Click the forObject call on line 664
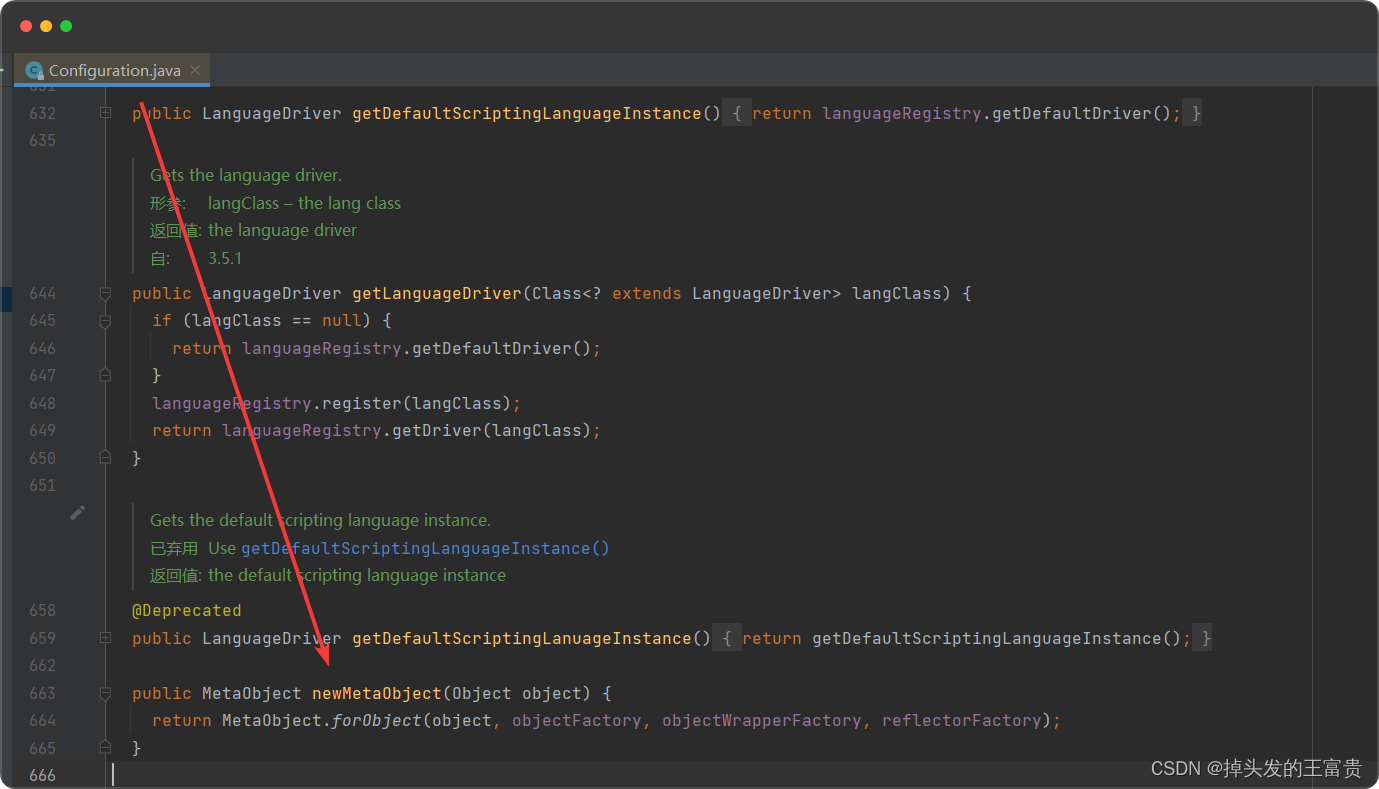The image size is (1379, 789). pos(377,720)
